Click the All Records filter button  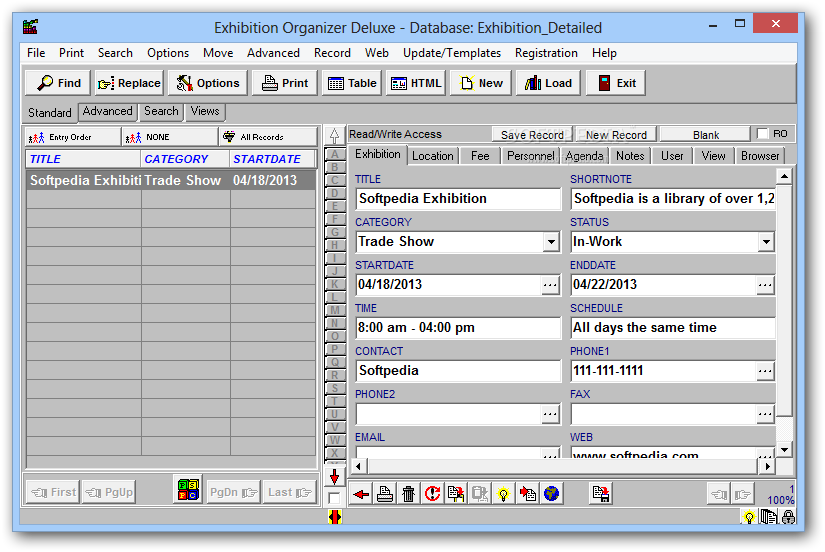(x=268, y=137)
